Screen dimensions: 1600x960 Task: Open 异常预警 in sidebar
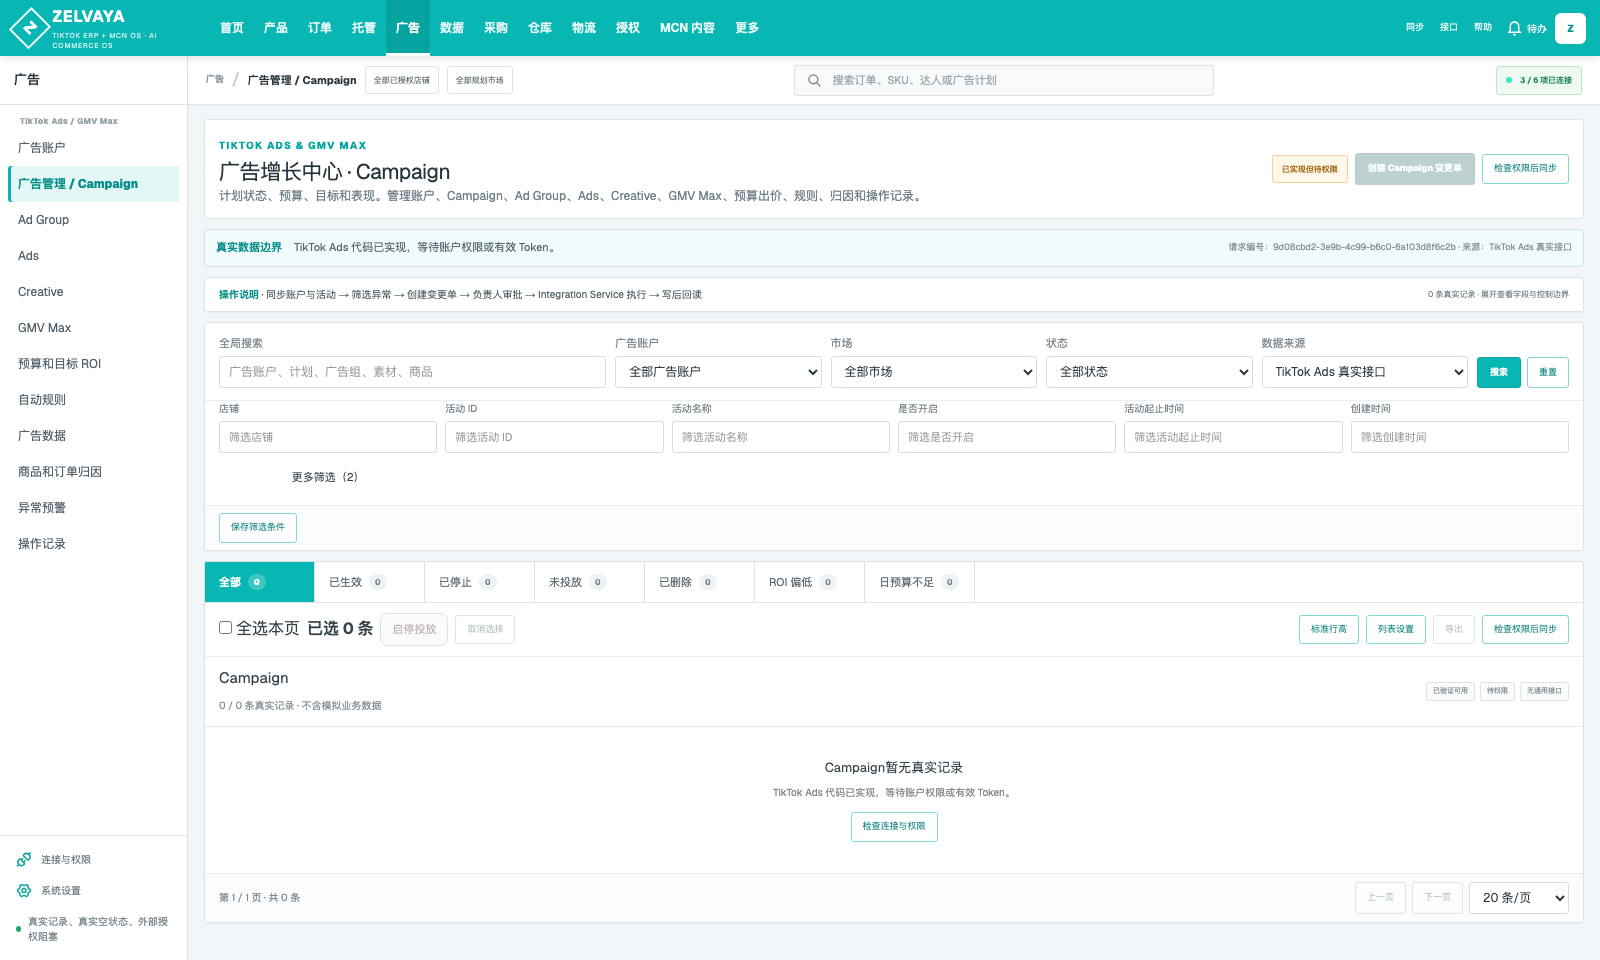(x=94, y=508)
